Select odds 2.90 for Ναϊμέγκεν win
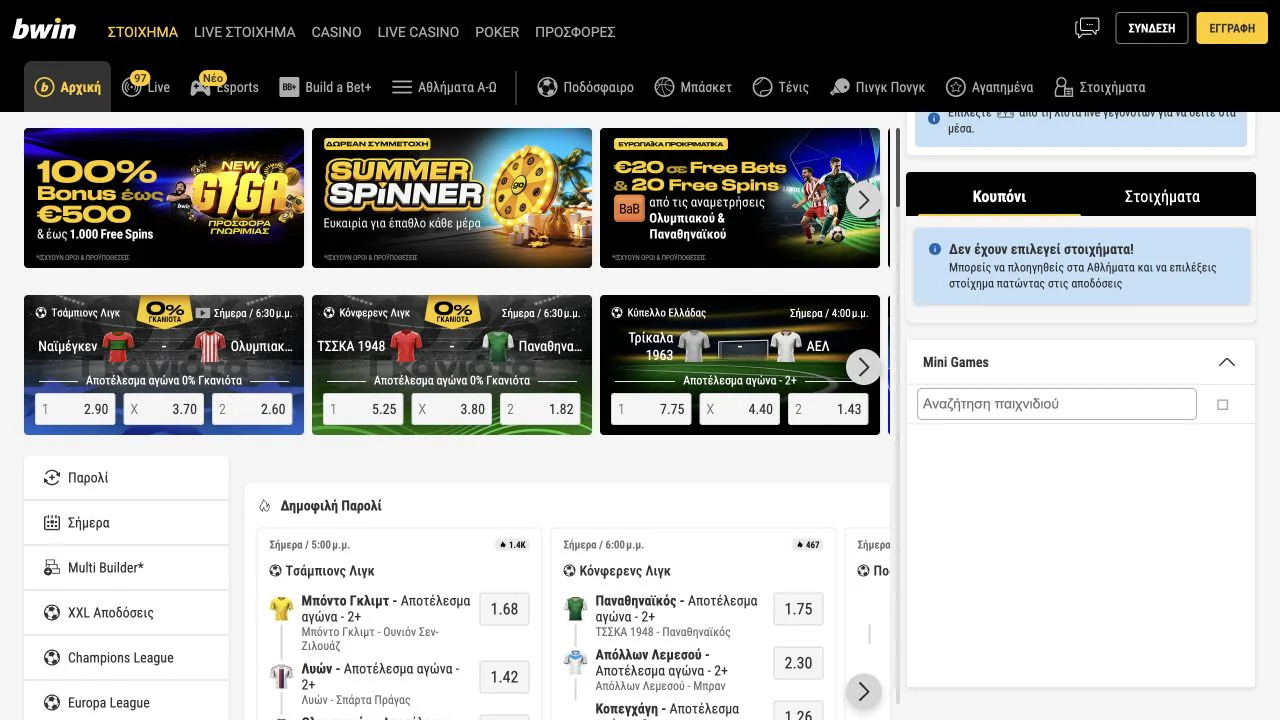 pos(75,409)
